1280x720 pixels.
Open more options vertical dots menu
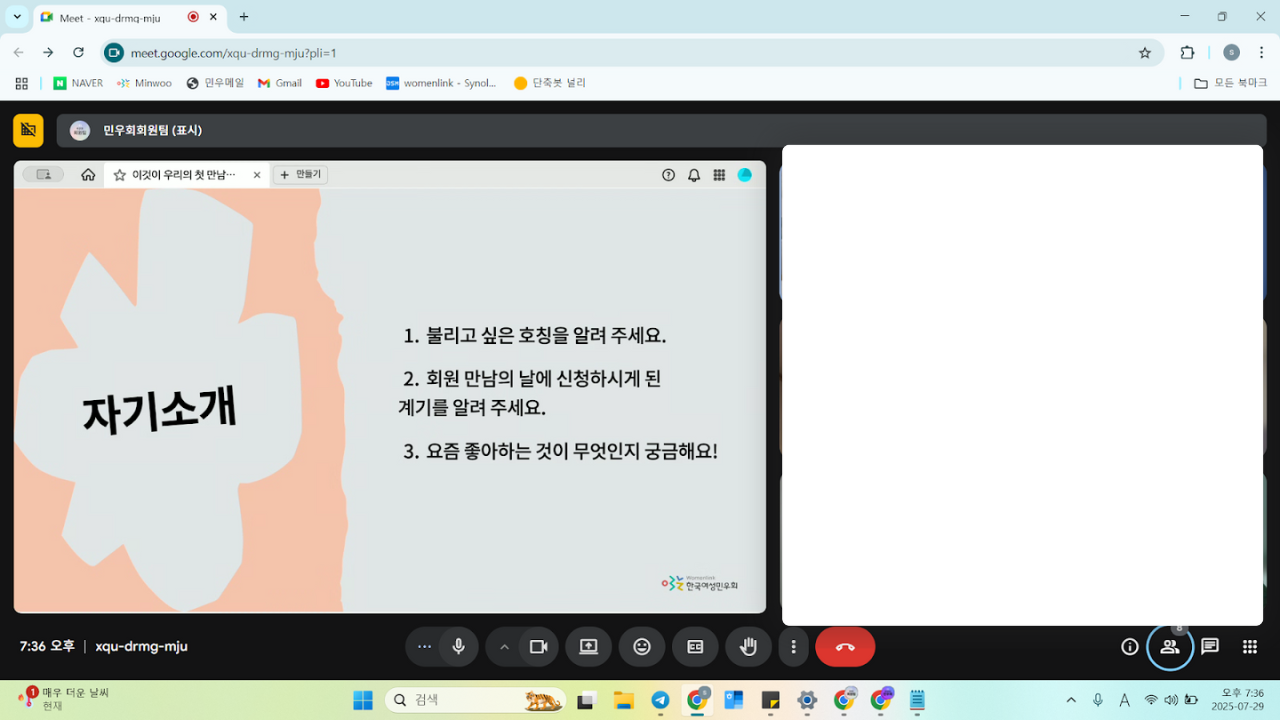[793, 647]
